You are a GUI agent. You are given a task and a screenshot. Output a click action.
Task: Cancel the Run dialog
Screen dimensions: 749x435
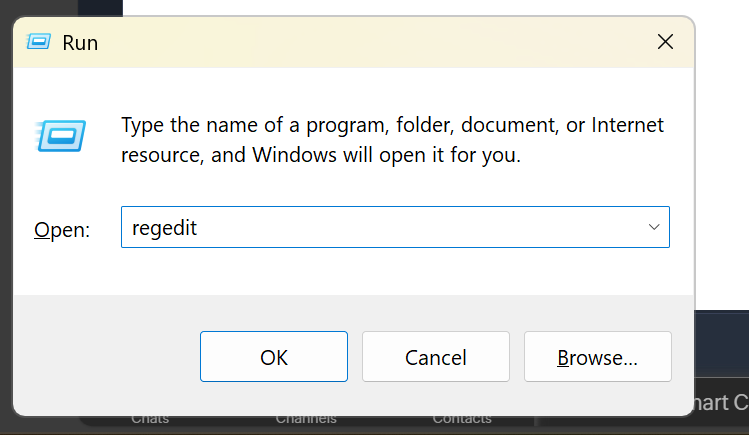[435, 357]
